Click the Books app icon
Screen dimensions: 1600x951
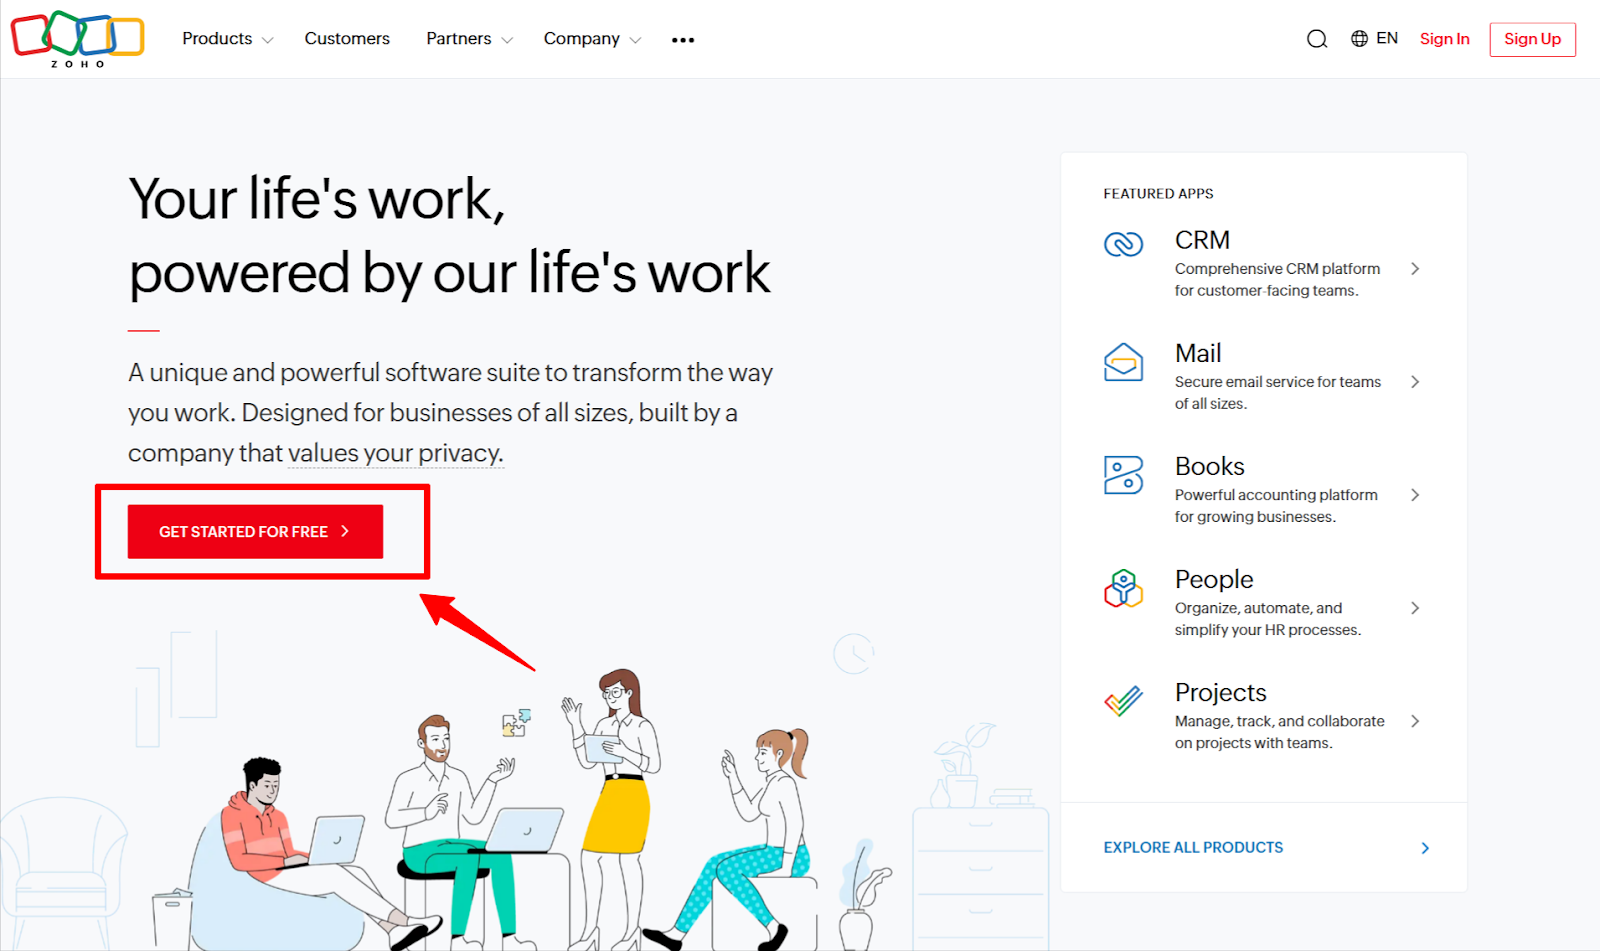[1123, 475]
